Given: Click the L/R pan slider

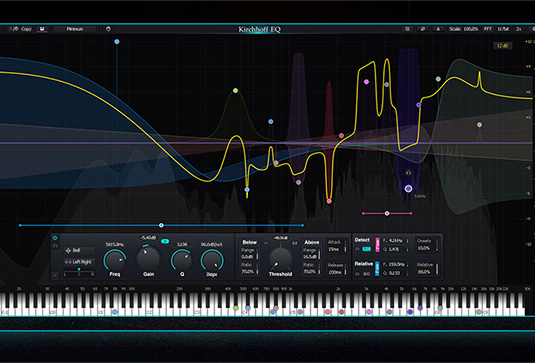Looking at the screenshot, I should click(79, 273).
